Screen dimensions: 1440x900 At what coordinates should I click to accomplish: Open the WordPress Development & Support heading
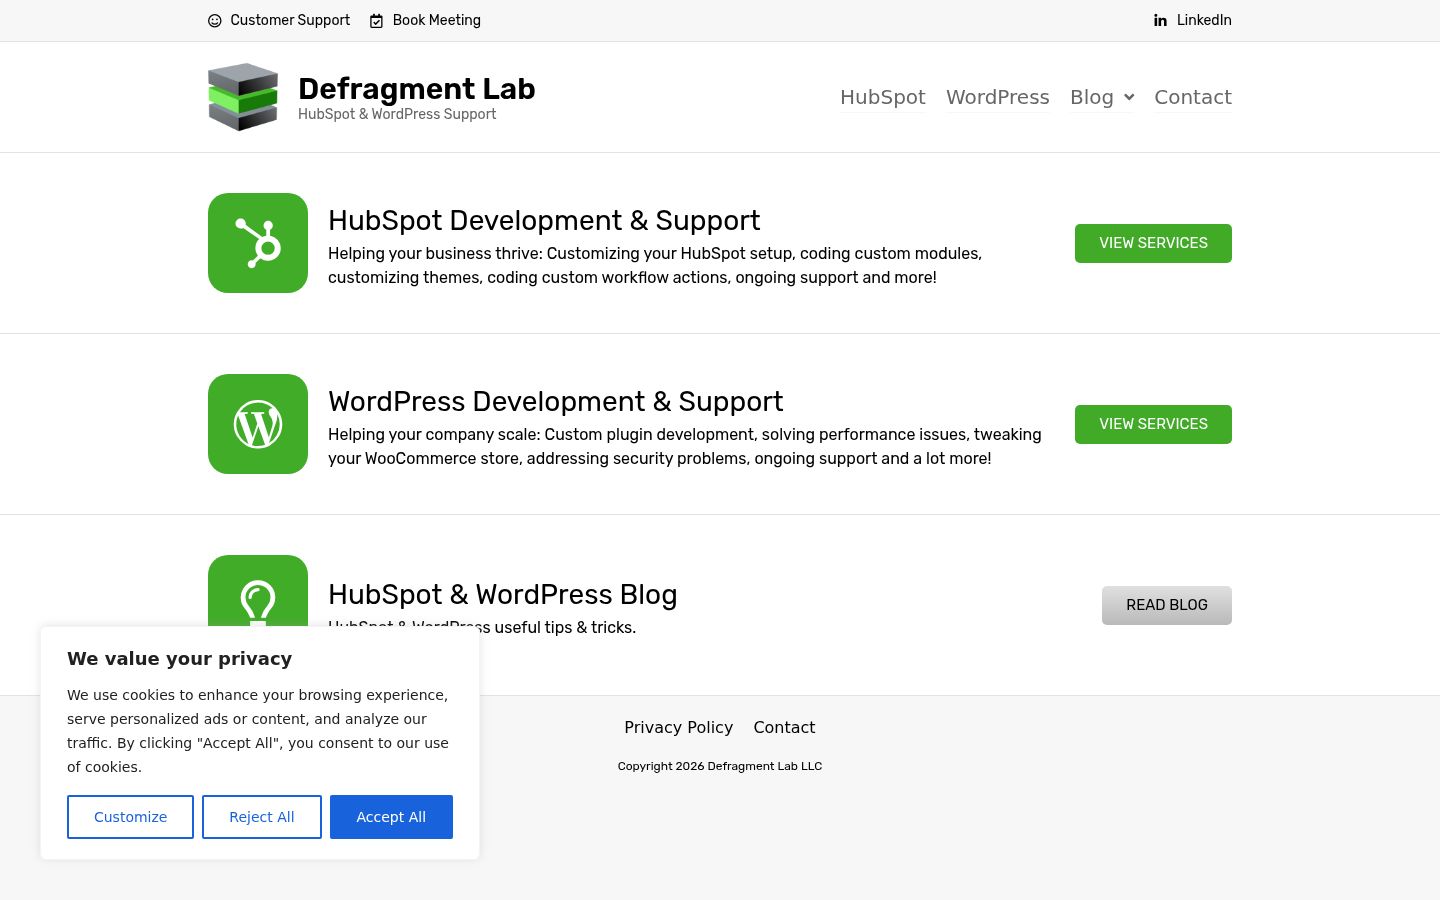click(x=556, y=401)
